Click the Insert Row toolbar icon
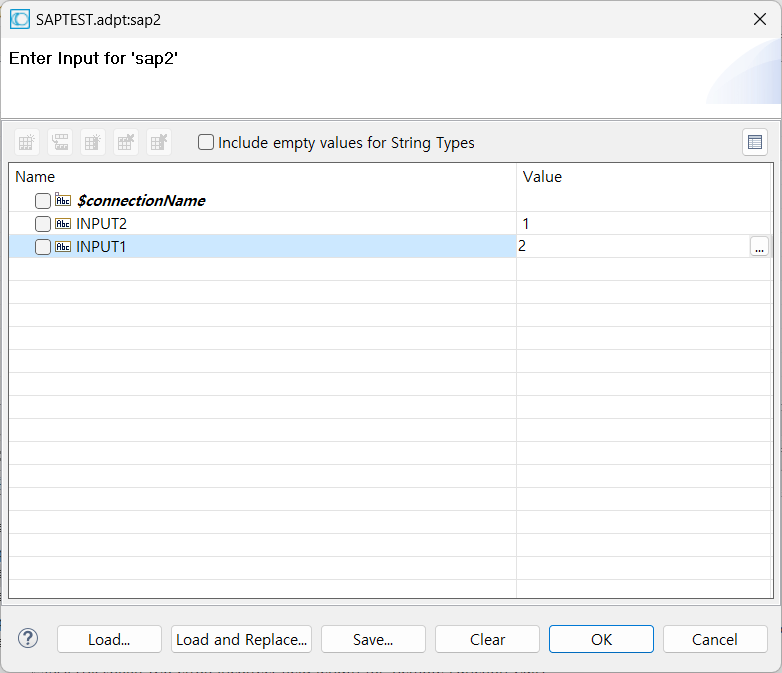This screenshot has height=673, width=782. click(x=60, y=142)
